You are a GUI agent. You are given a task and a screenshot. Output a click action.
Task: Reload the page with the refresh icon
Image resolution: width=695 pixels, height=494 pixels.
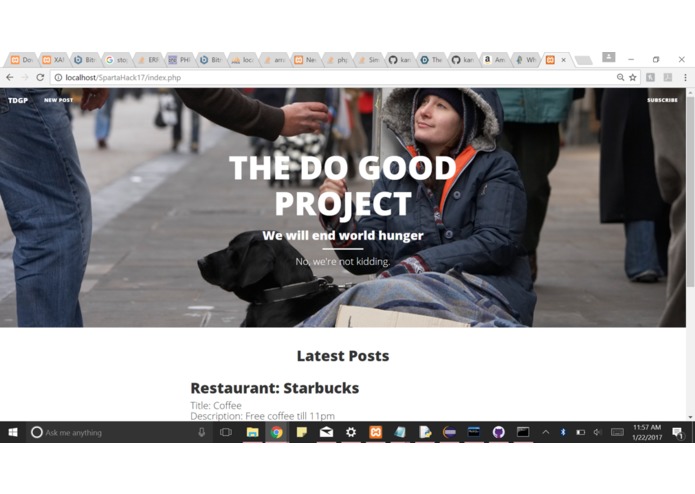pyautogui.click(x=40, y=78)
